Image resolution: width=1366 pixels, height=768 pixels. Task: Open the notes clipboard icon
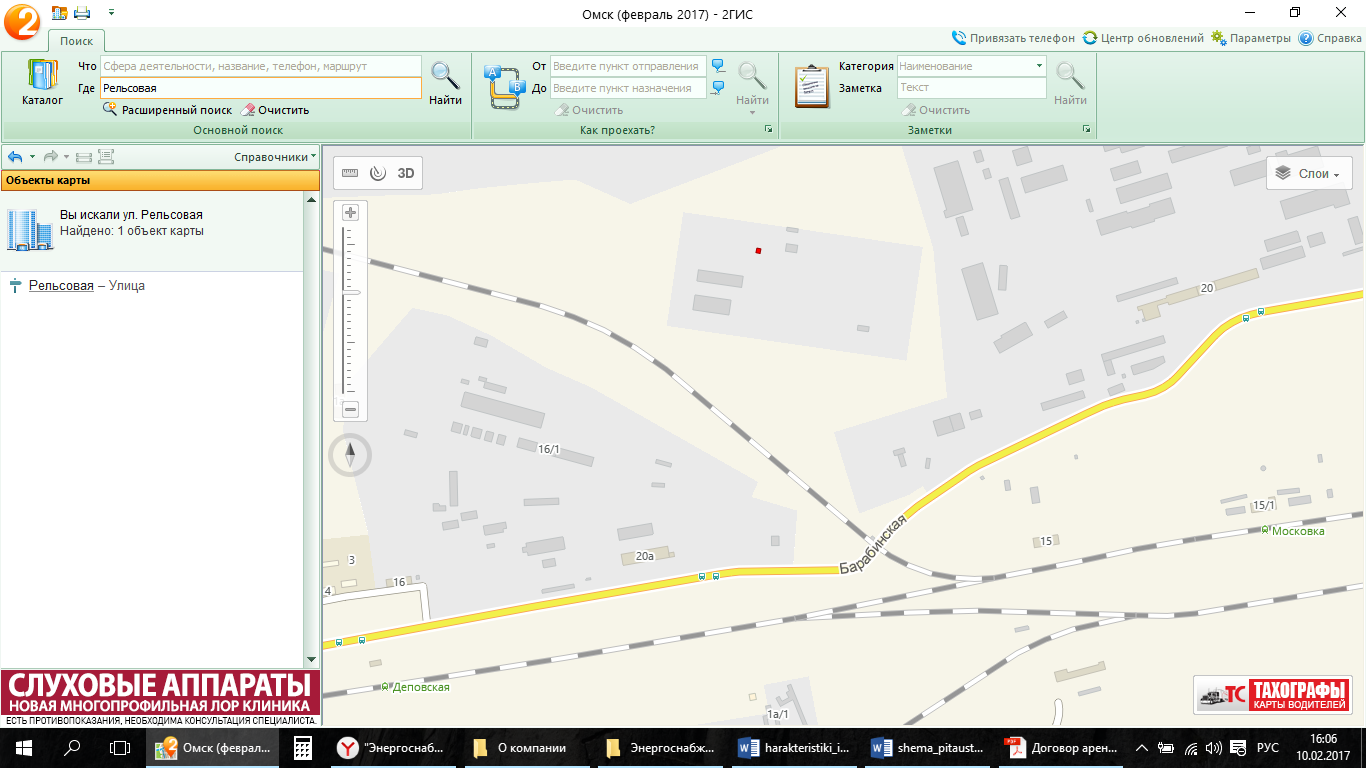coord(811,85)
